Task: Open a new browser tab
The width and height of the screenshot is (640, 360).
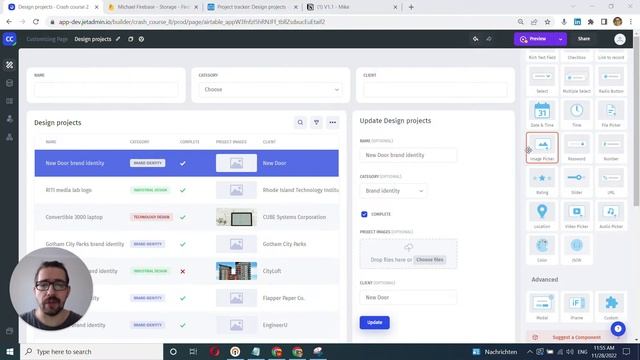Action: point(411,7)
